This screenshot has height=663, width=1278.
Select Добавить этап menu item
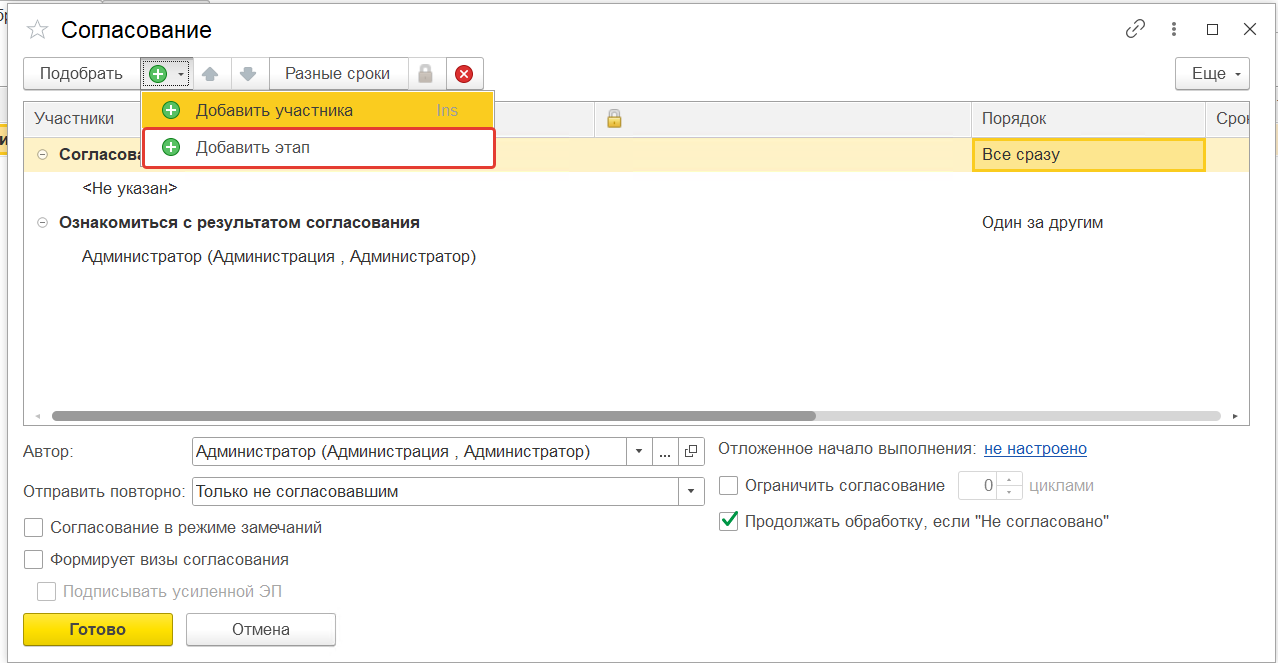pyautogui.click(x=252, y=147)
